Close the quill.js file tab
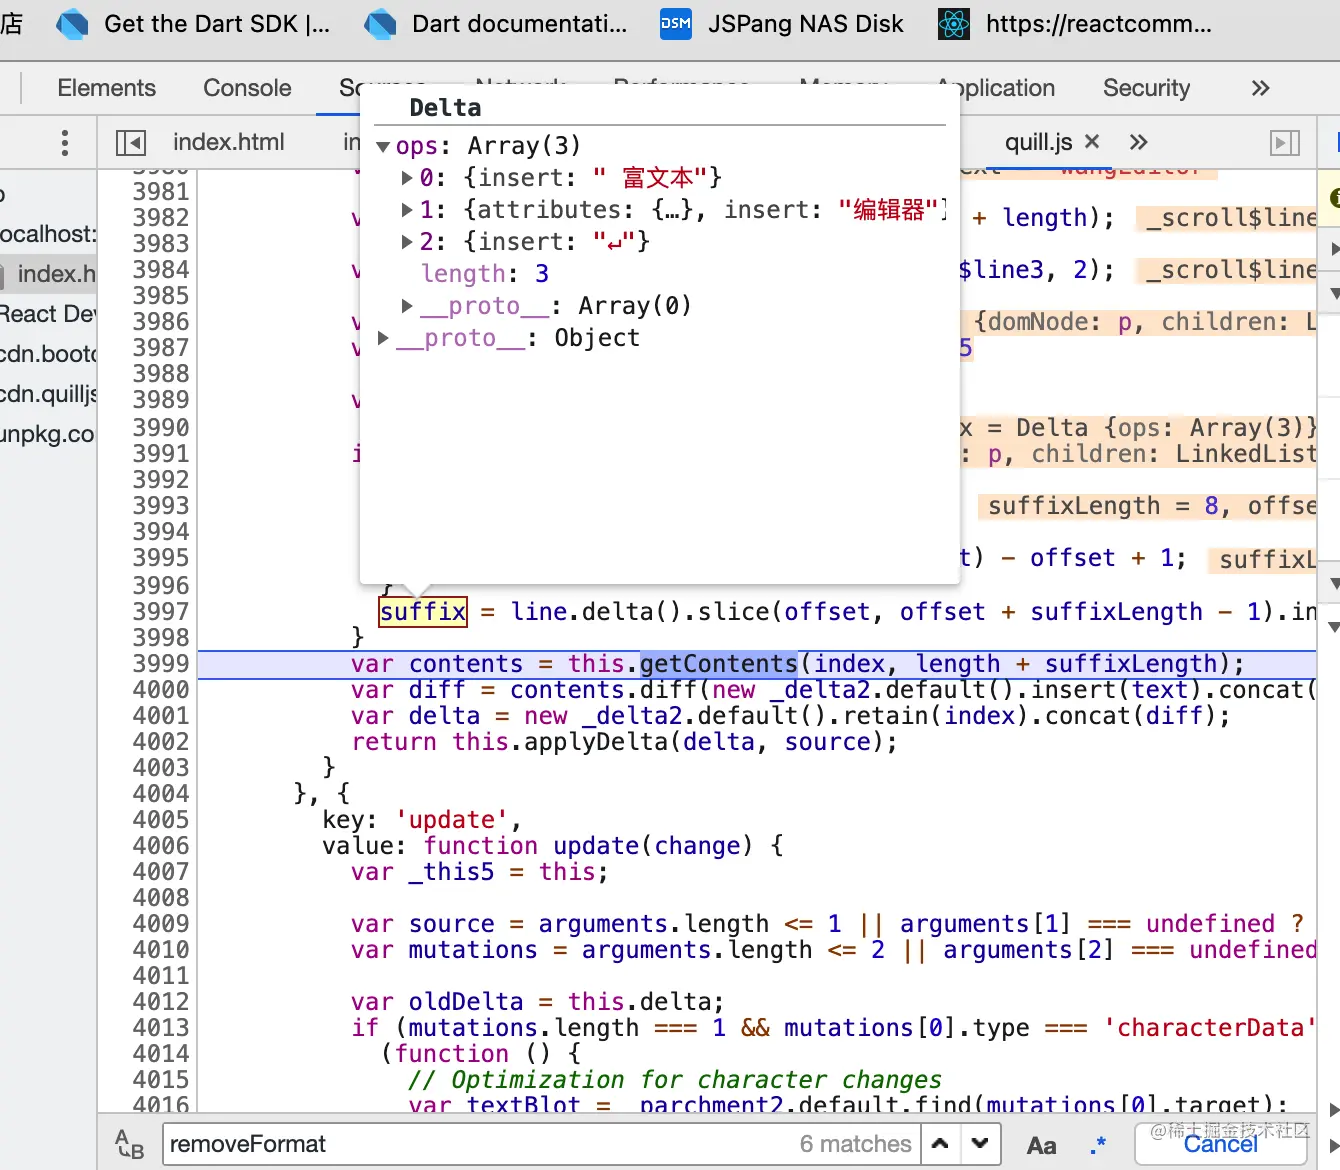 [x=1092, y=142]
